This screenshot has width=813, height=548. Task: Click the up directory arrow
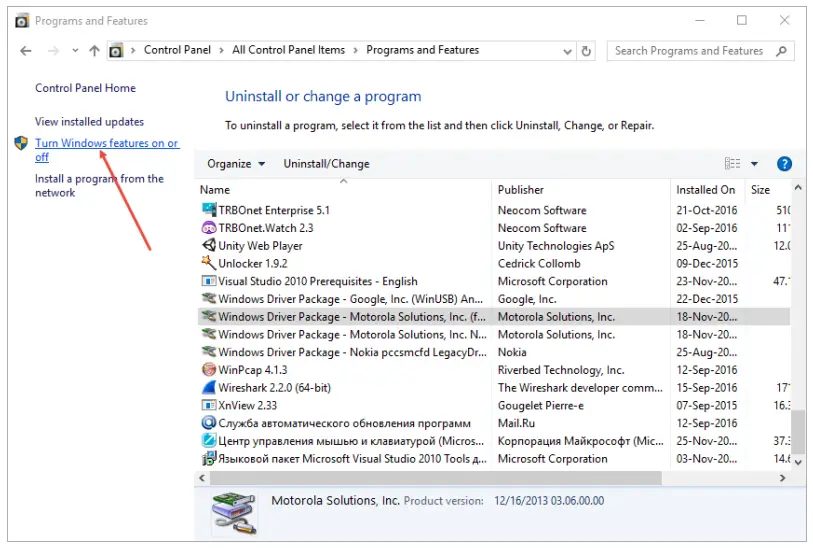point(94,51)
